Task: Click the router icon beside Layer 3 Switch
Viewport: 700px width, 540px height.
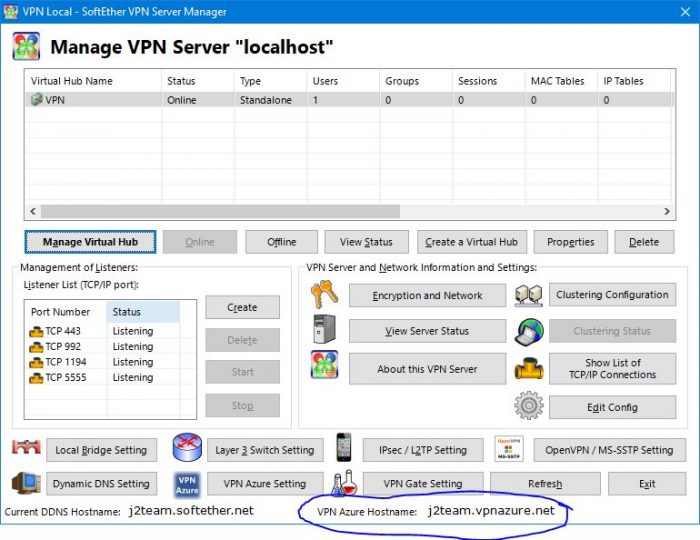Action: click(187, 447)
